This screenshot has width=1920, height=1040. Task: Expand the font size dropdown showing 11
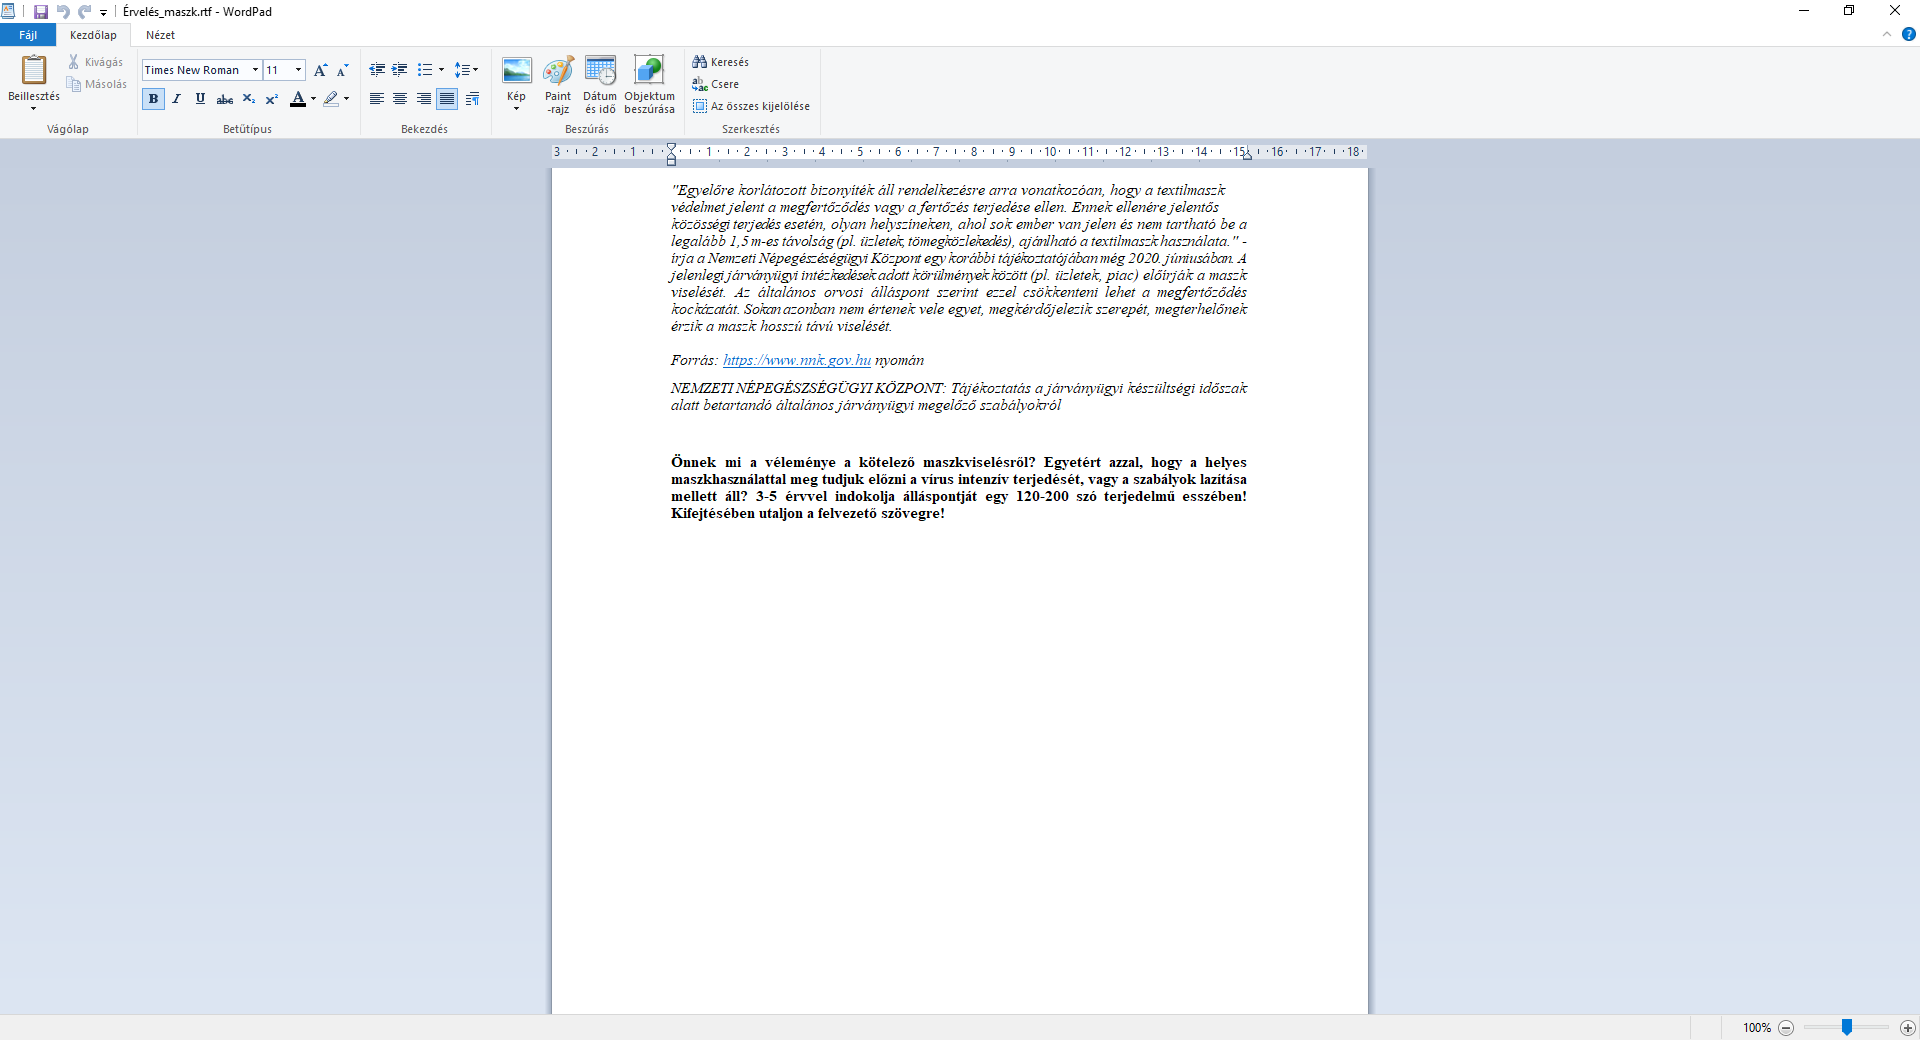[298, 70]
